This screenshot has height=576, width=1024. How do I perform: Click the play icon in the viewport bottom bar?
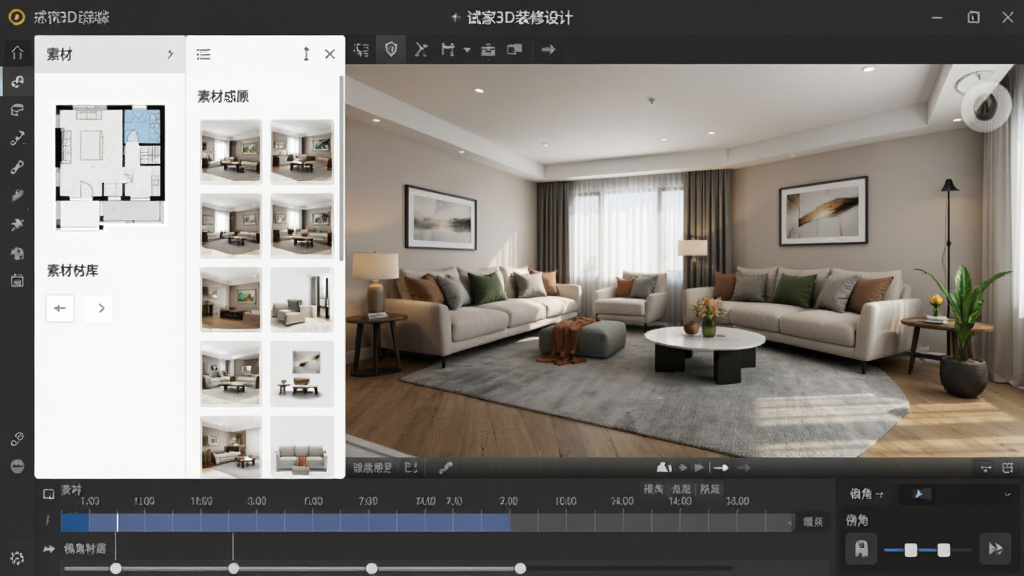tap(699, 468)
